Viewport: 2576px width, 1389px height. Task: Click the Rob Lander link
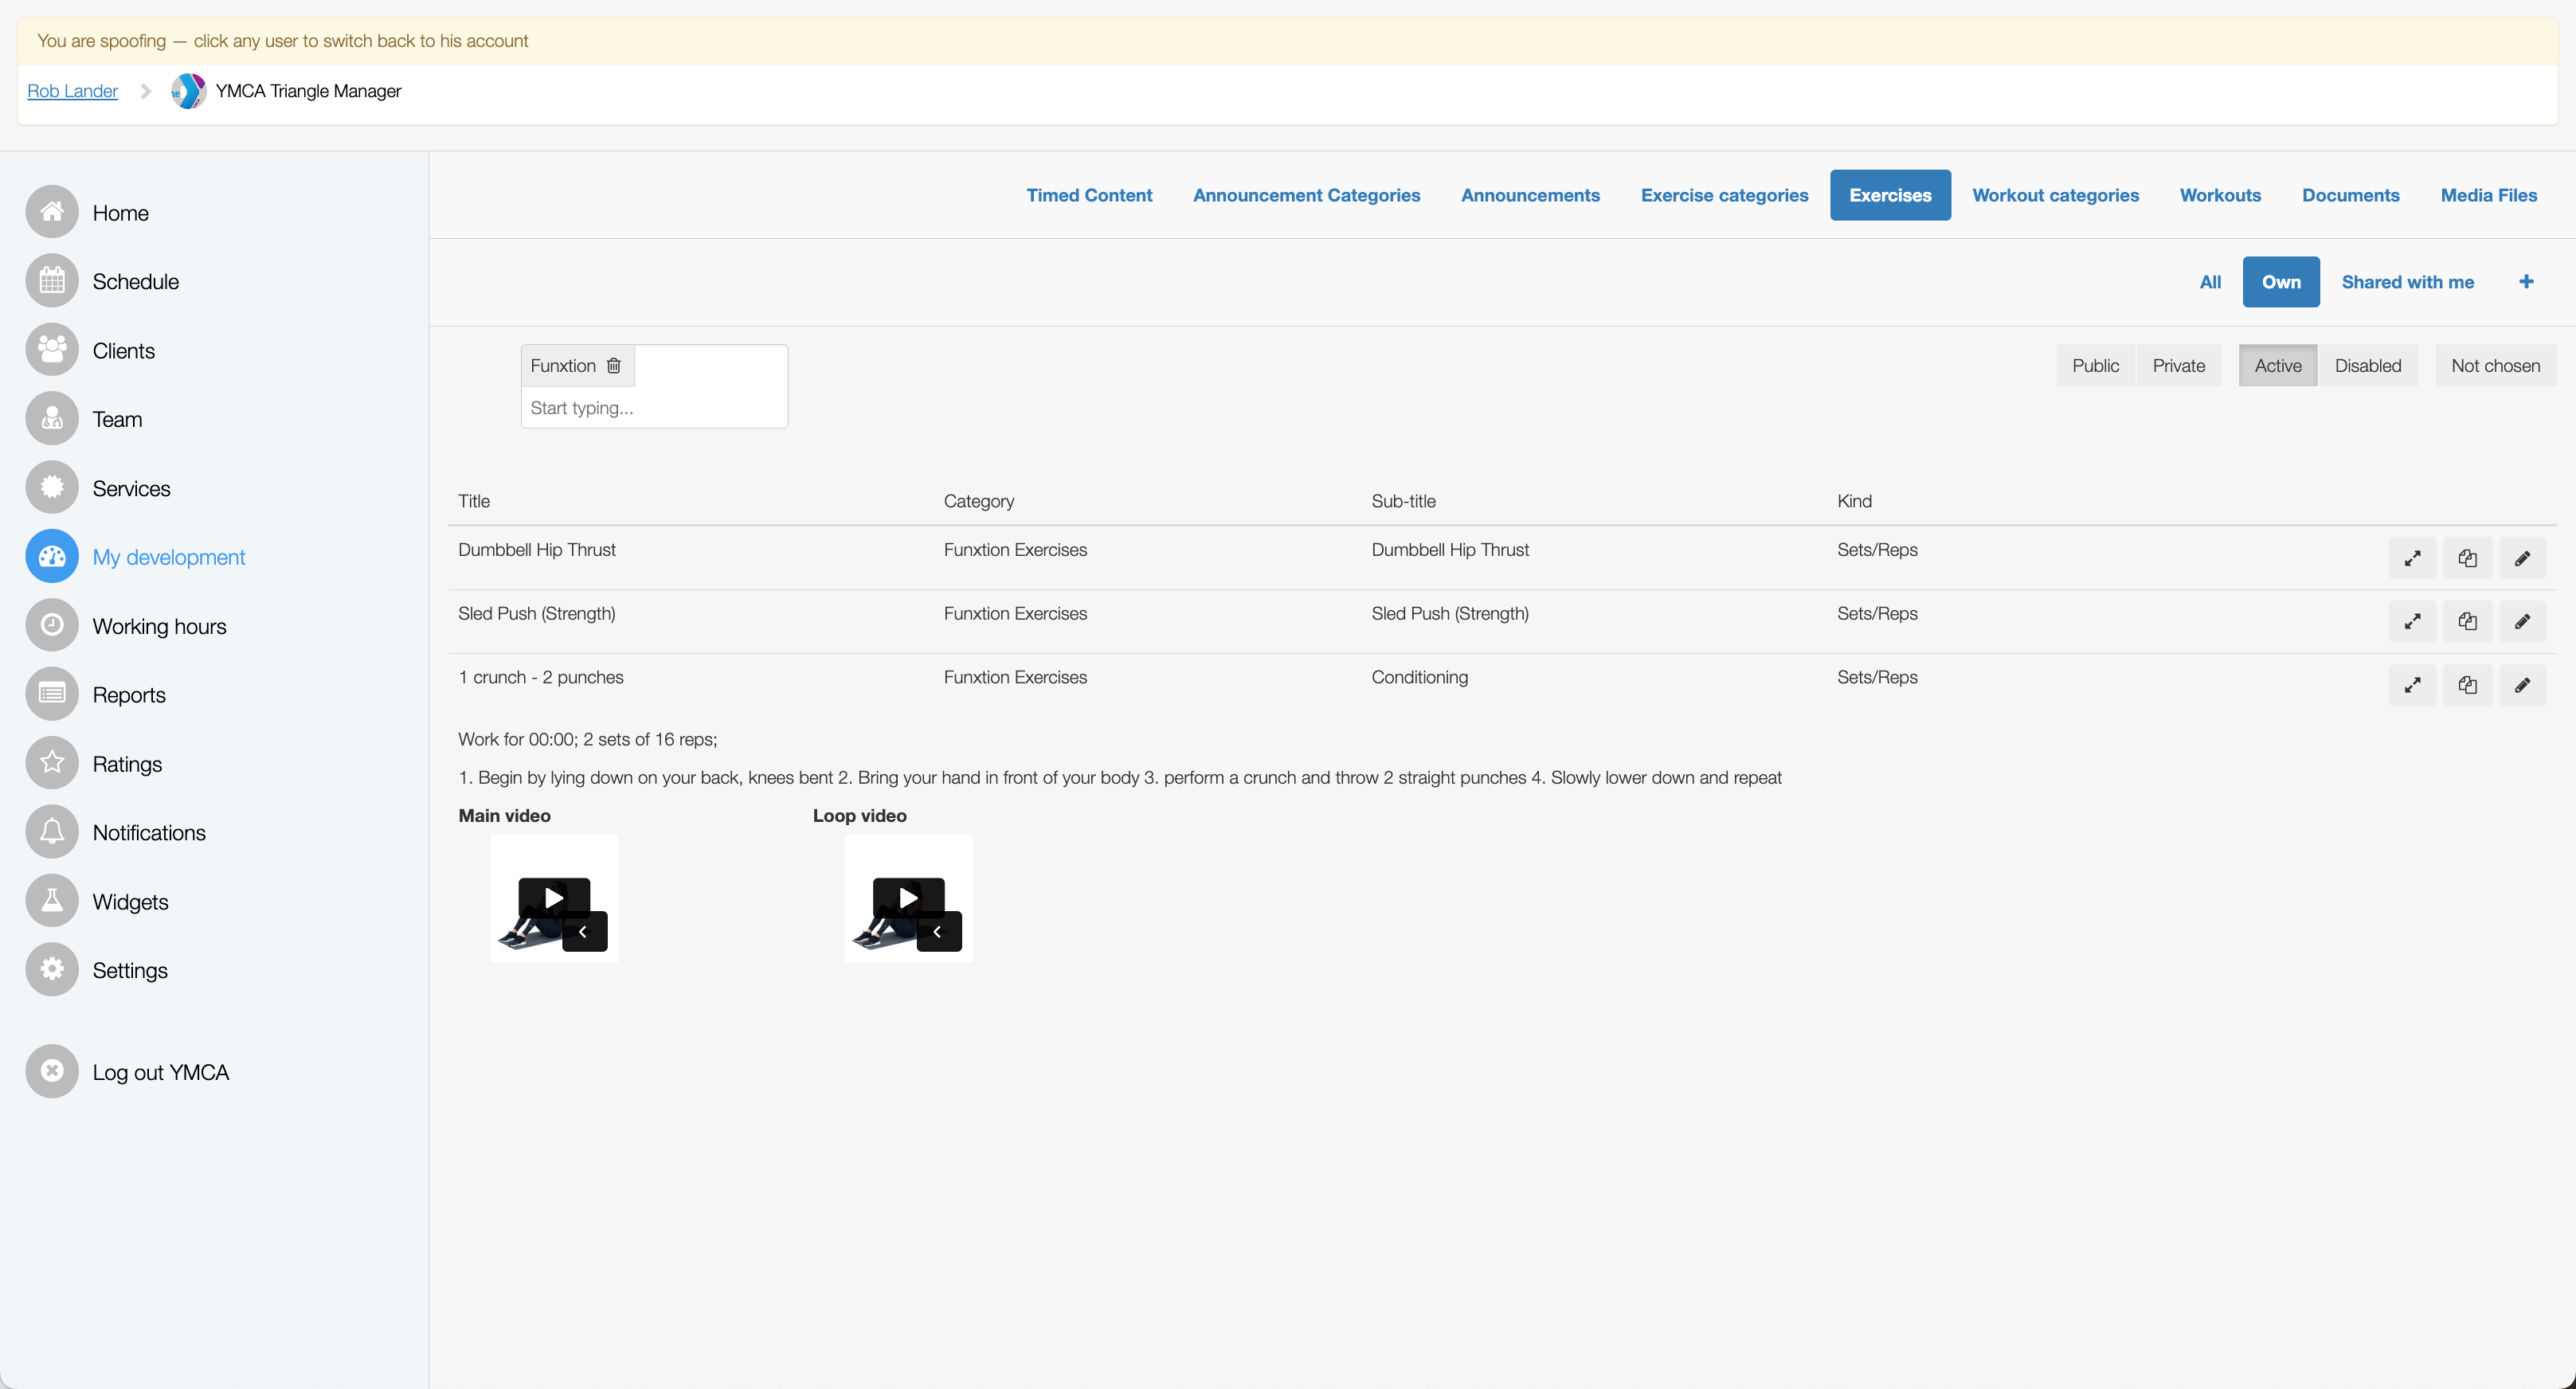point(72,91)
